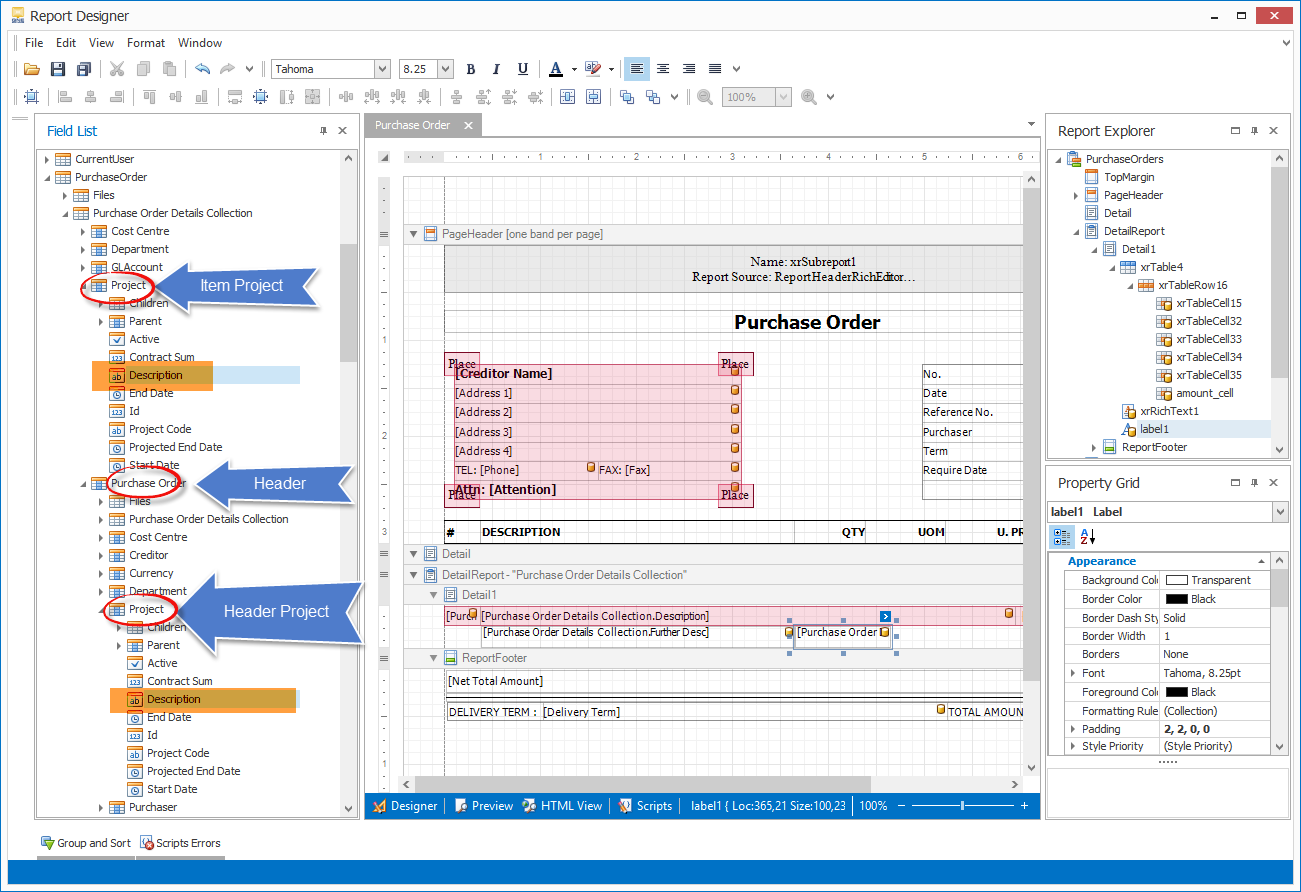Click the Save report disk icon
Image resolution: width=1301 pixels, height=892 pixels.
point(58,69)
